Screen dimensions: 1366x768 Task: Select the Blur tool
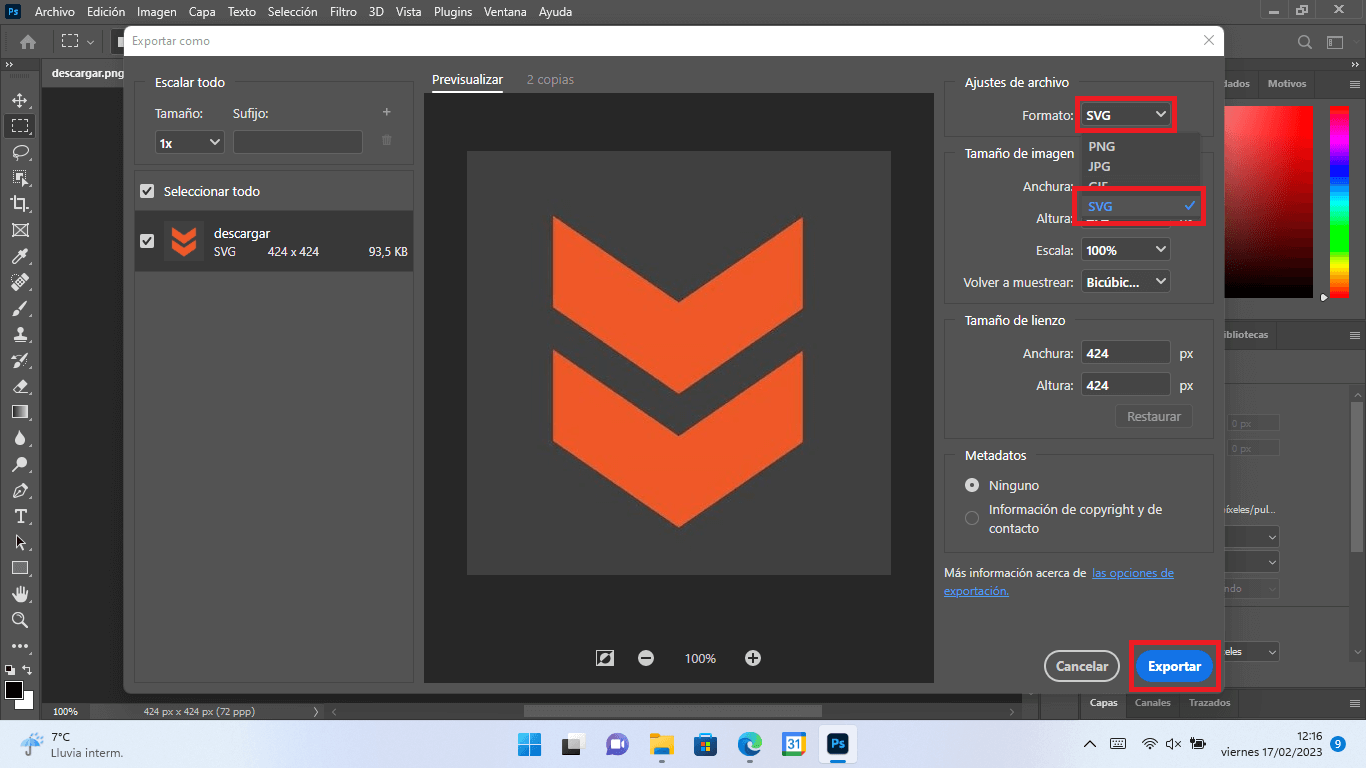[19, 438]
